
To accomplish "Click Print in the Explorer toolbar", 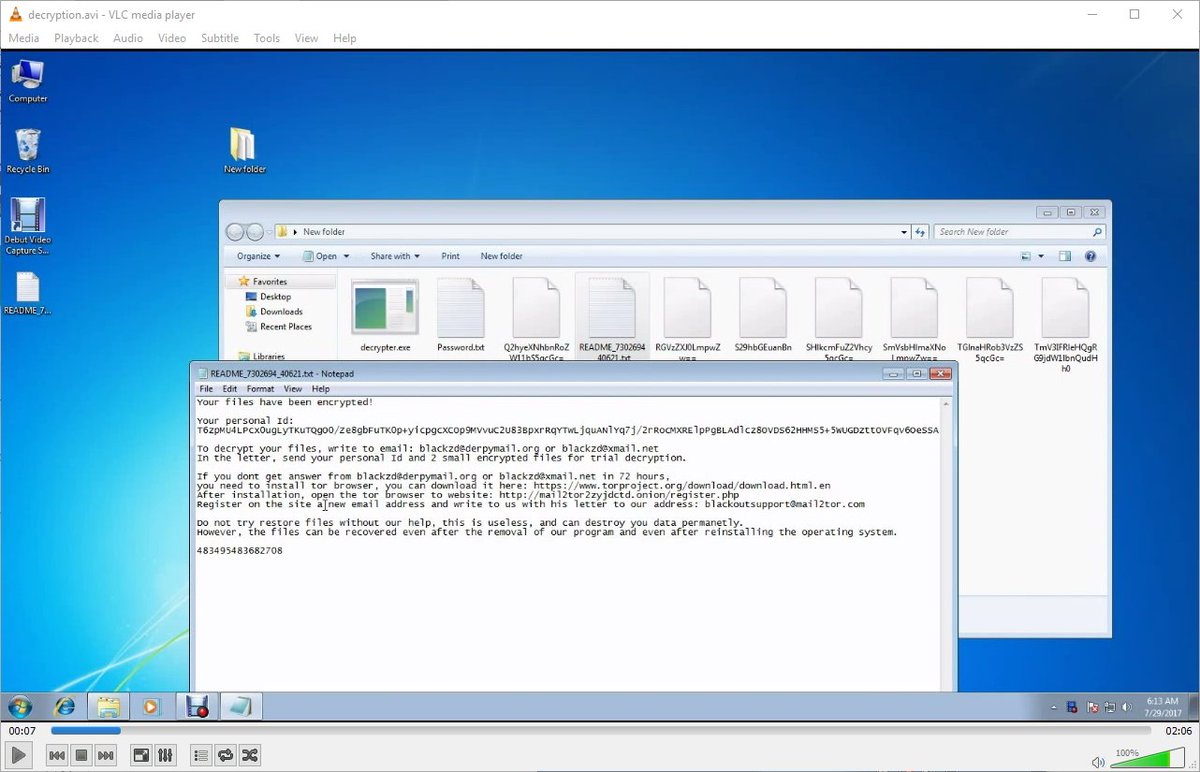I will click(450, 256).
